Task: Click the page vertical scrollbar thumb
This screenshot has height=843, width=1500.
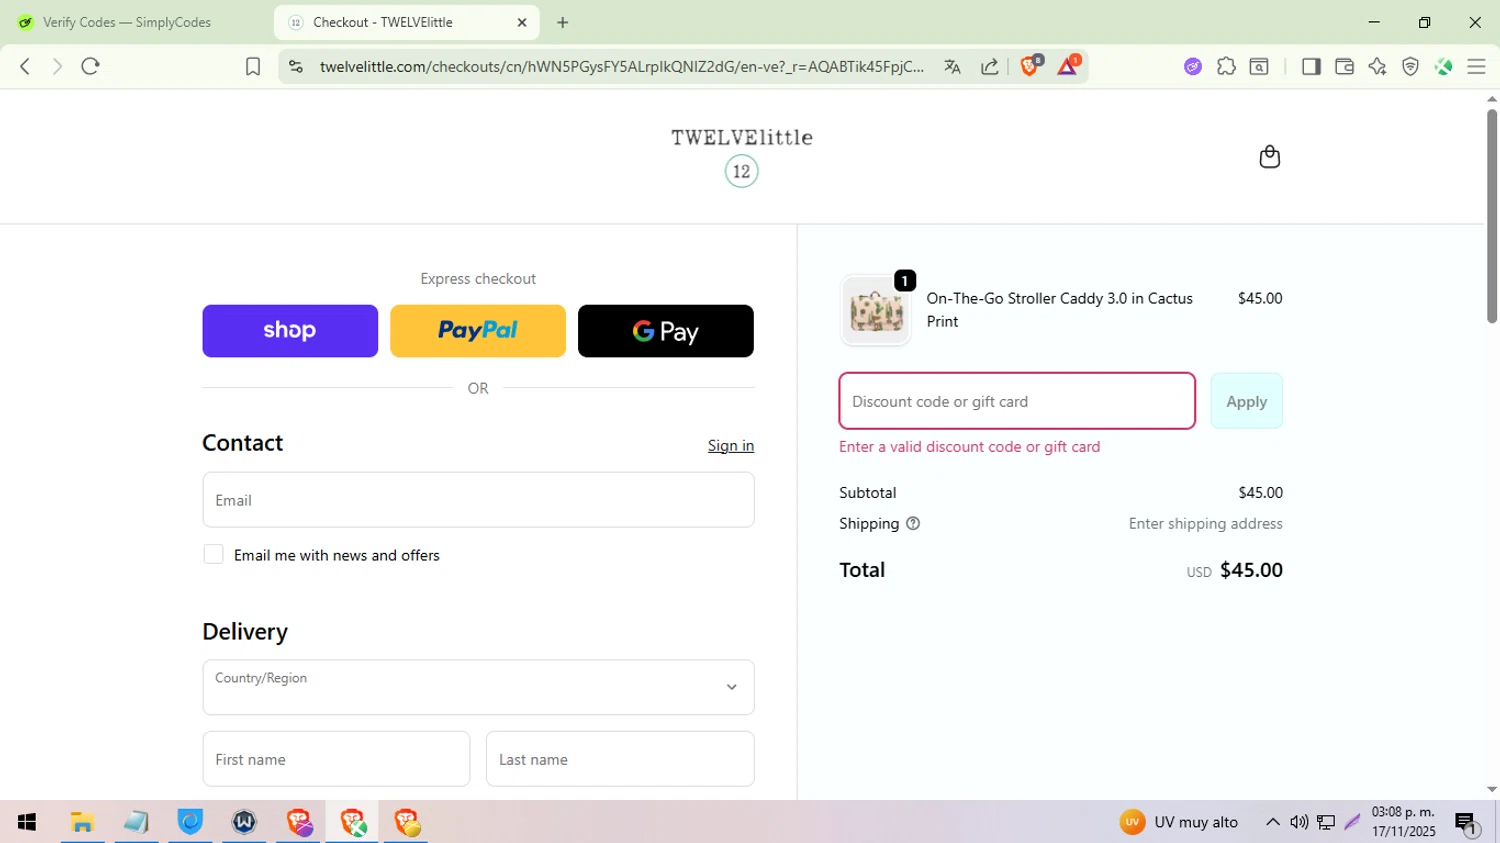Action: [1492, 215]
